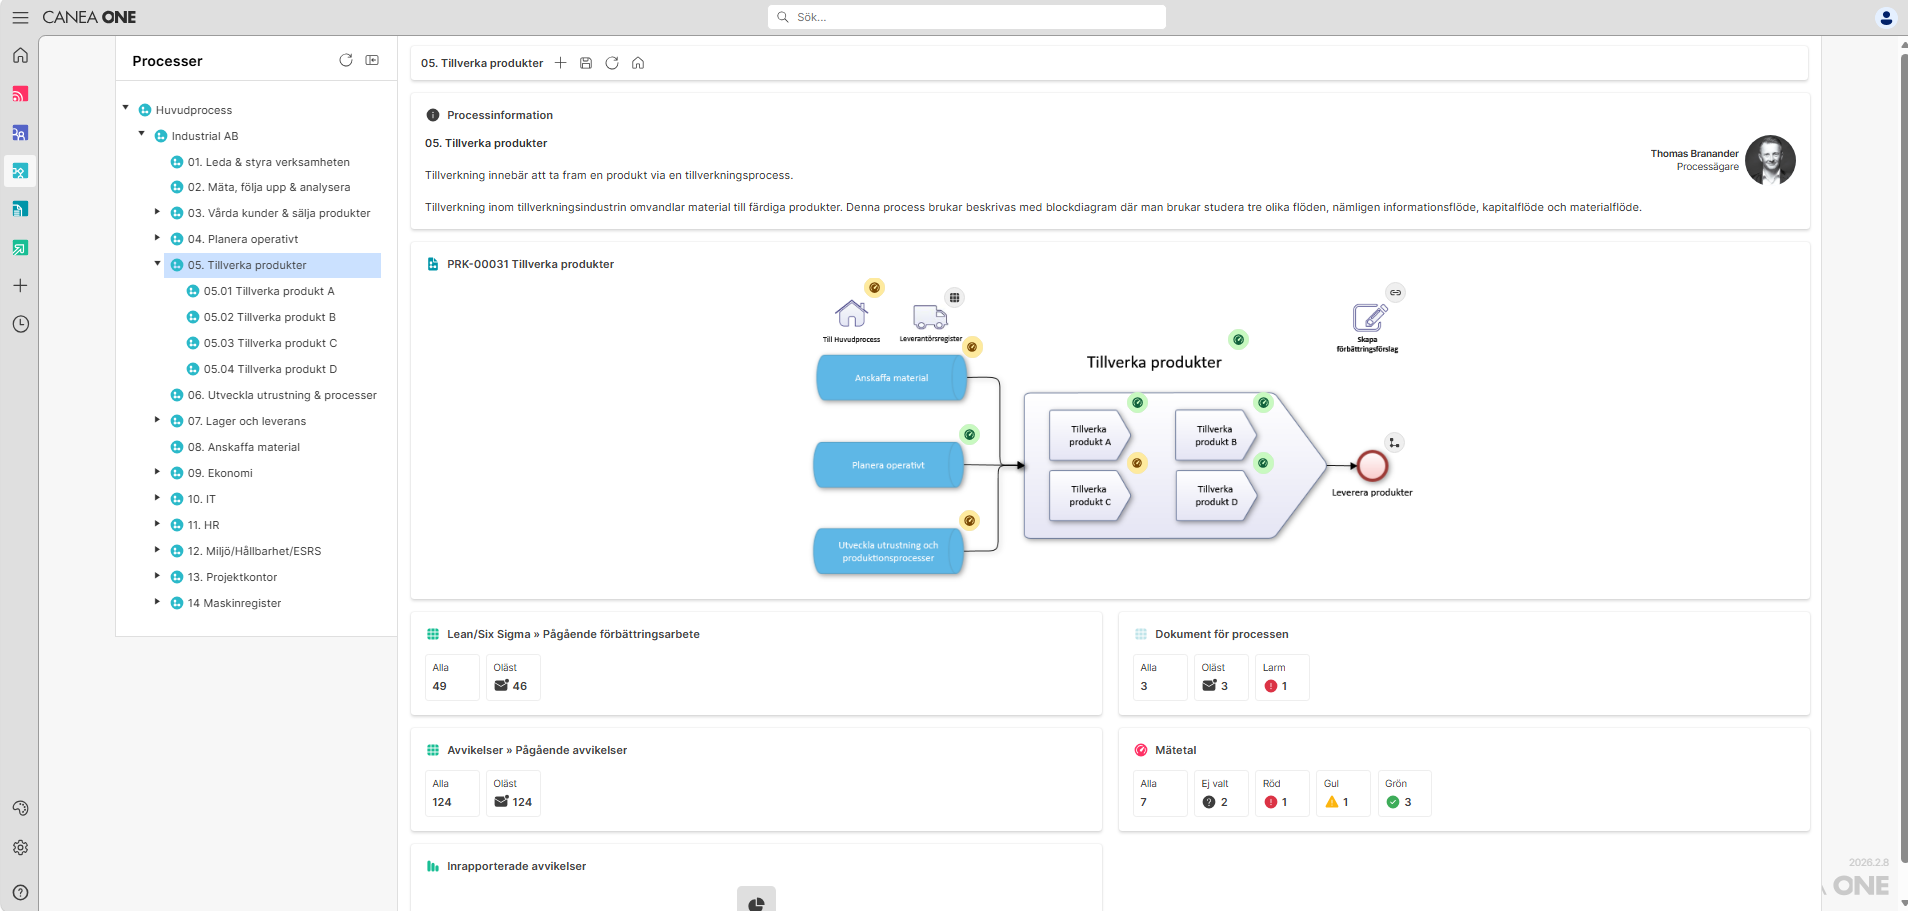Click Planera operativt process box
The image size is (1908, 911).
click(x=888, y=465)
